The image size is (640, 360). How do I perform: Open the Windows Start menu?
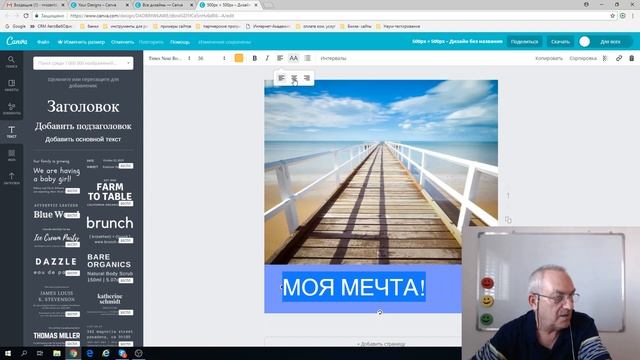8,353
